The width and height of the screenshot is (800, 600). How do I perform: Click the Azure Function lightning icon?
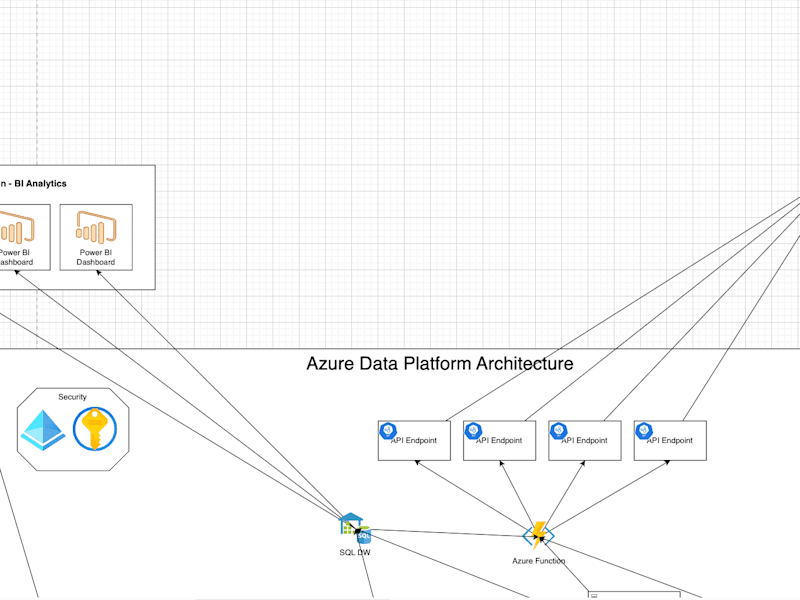(539, 536)
